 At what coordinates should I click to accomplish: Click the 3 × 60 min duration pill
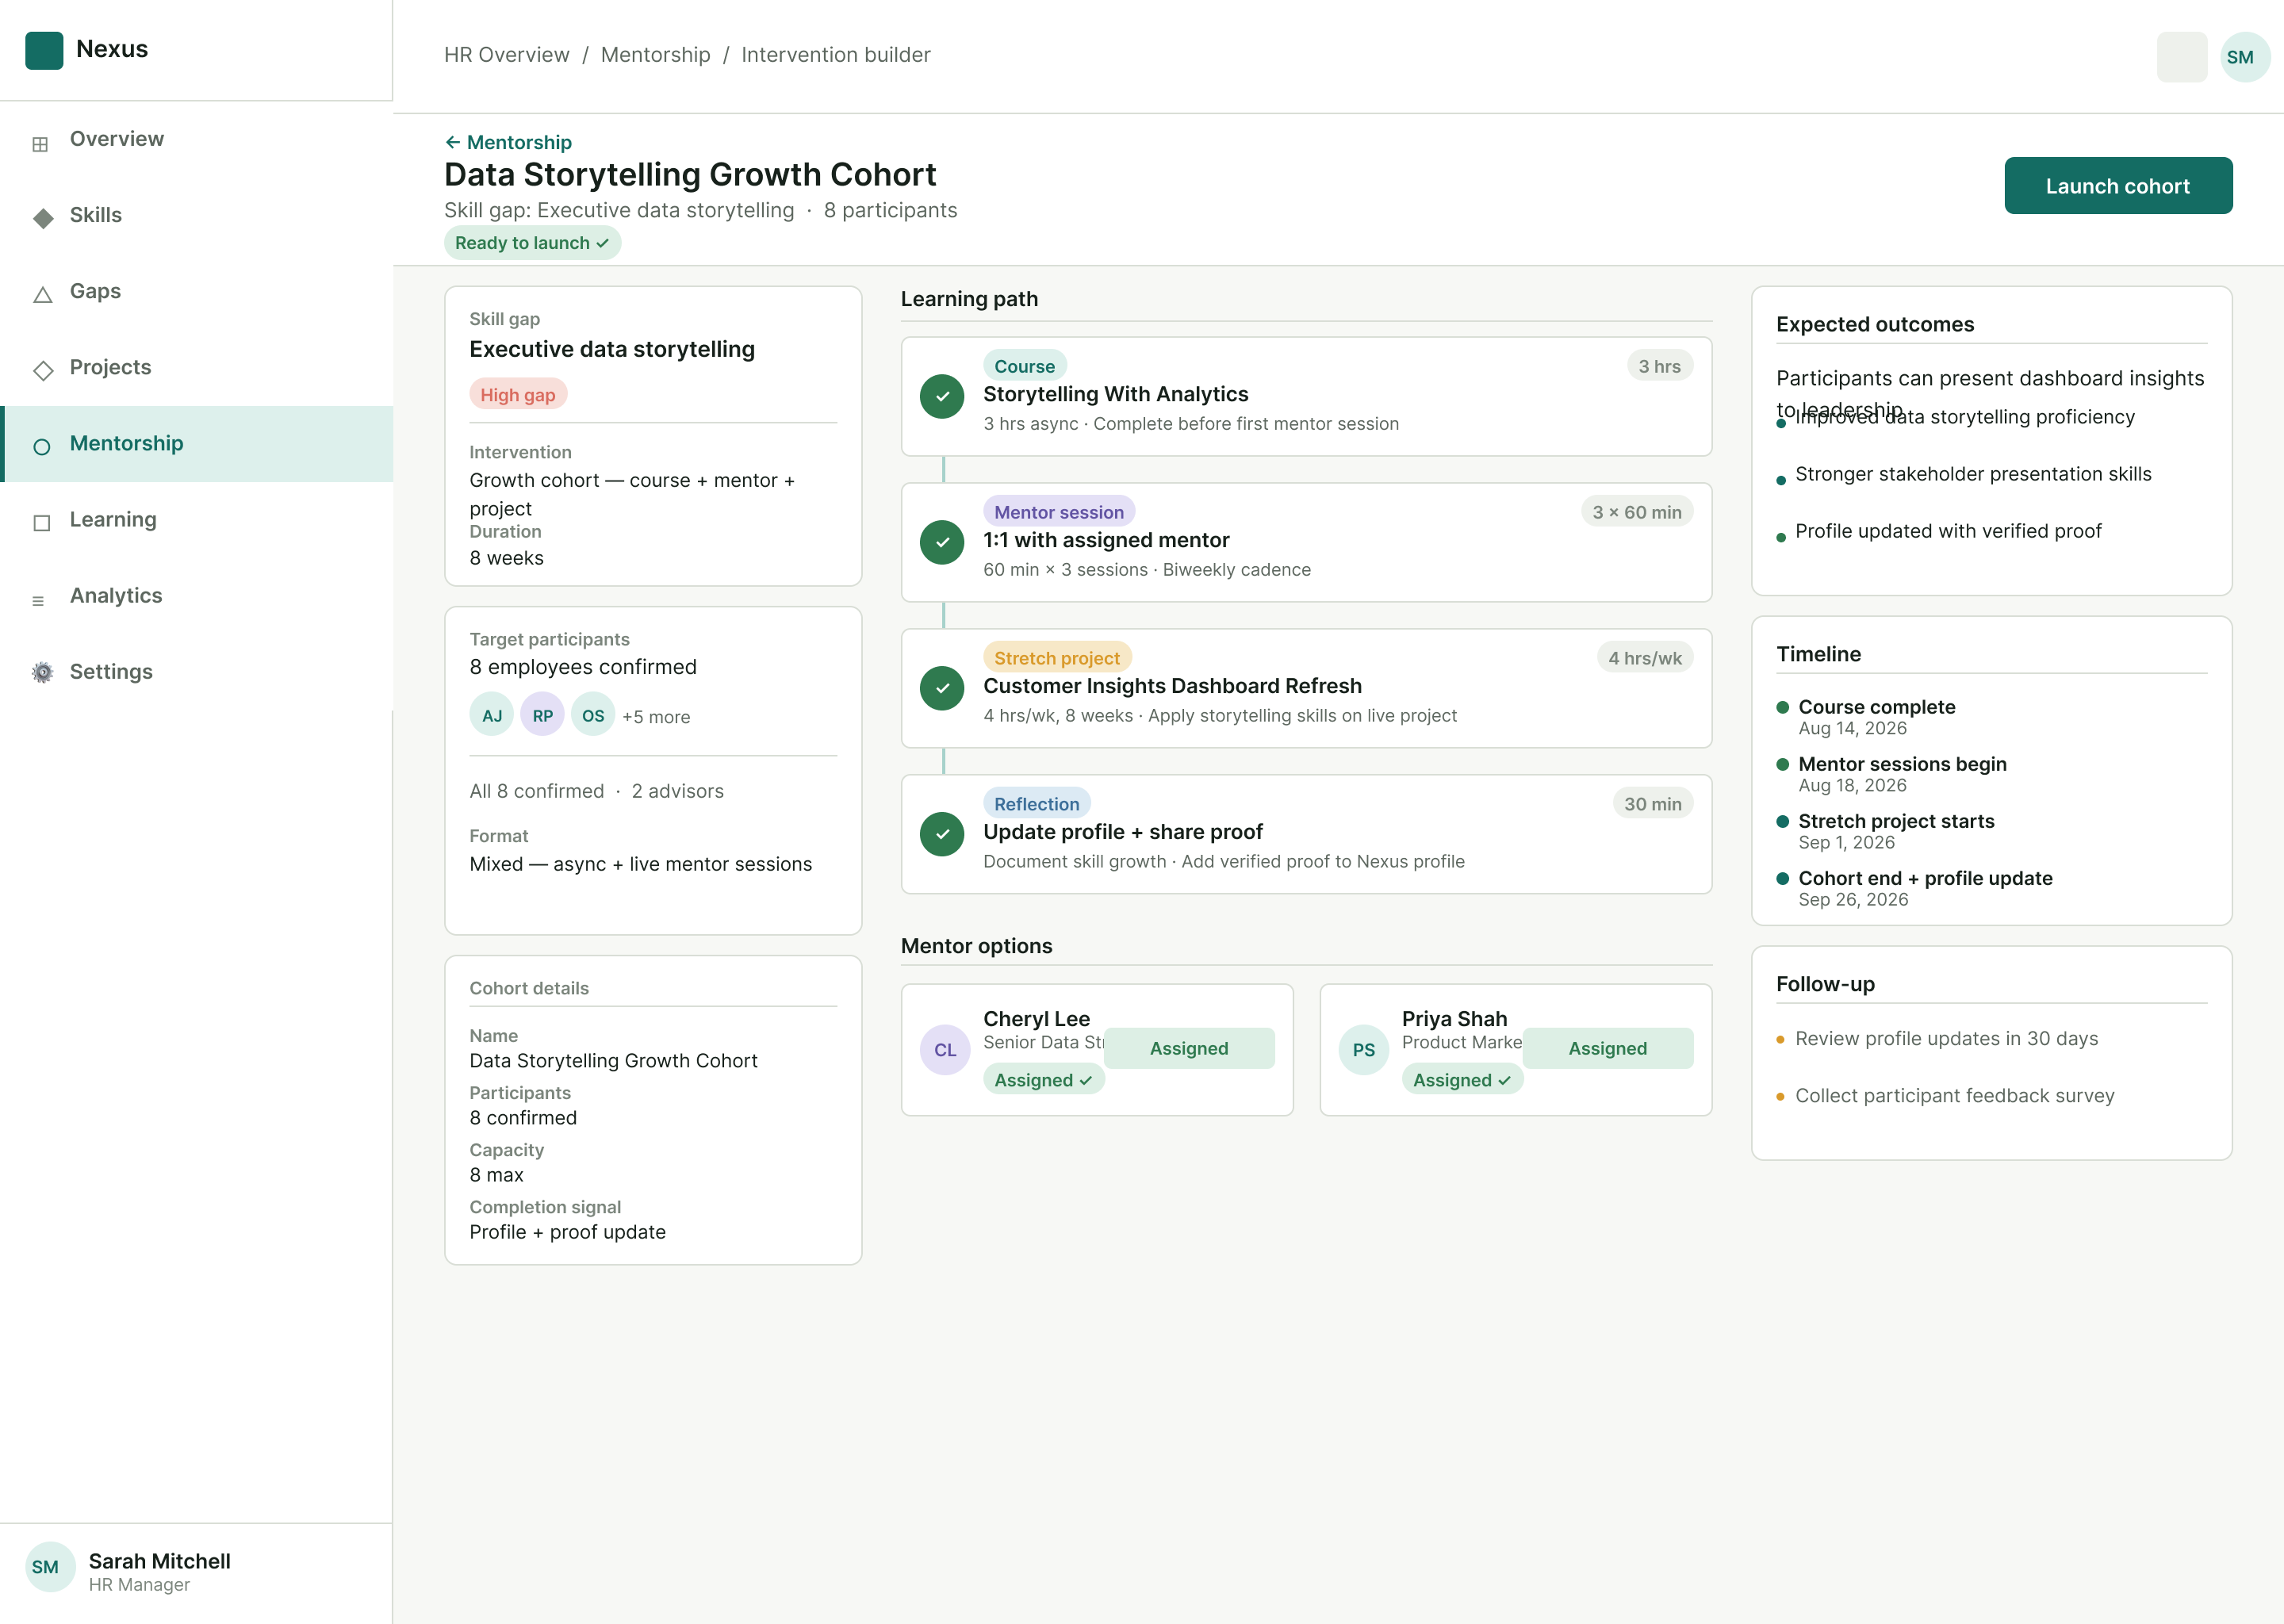click(x=1637, y=512)
